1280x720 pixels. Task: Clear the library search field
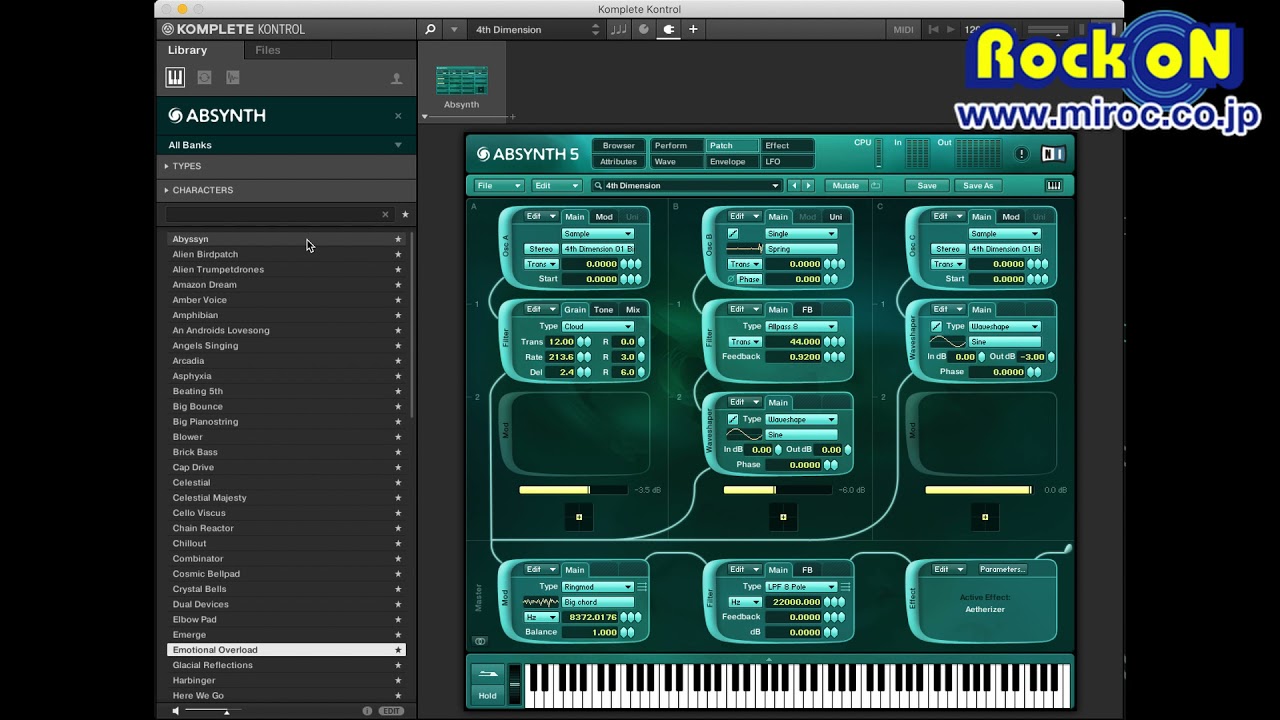click(x=385, y=214)
